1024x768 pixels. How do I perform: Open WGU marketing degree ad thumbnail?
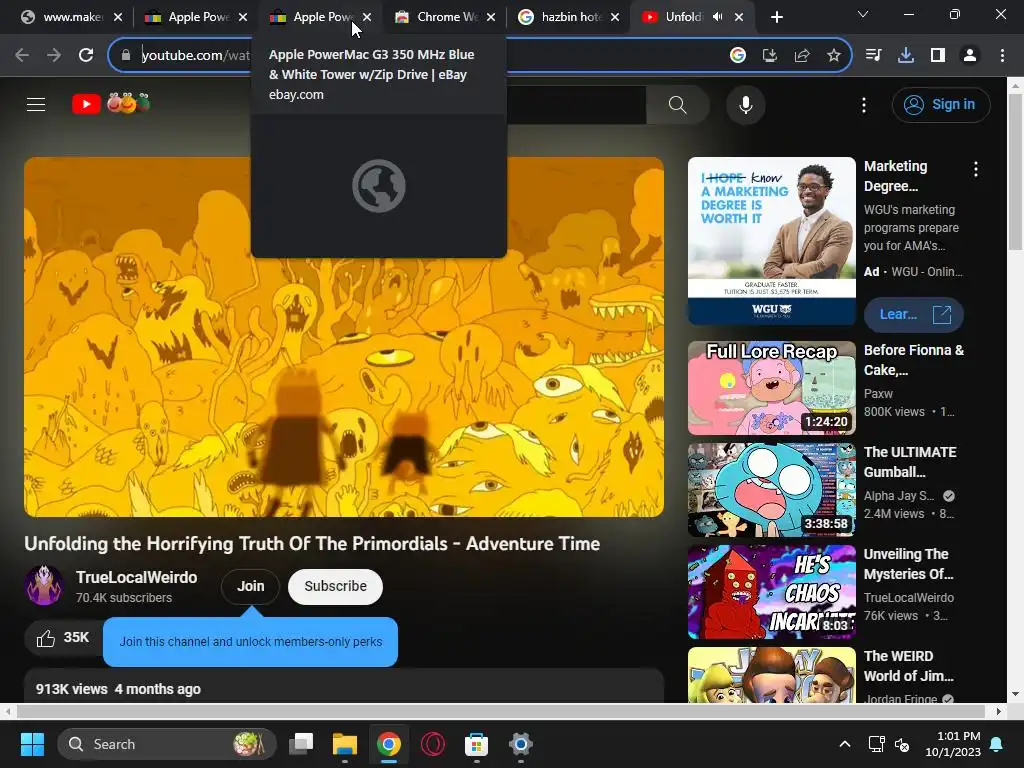(771, 241)
